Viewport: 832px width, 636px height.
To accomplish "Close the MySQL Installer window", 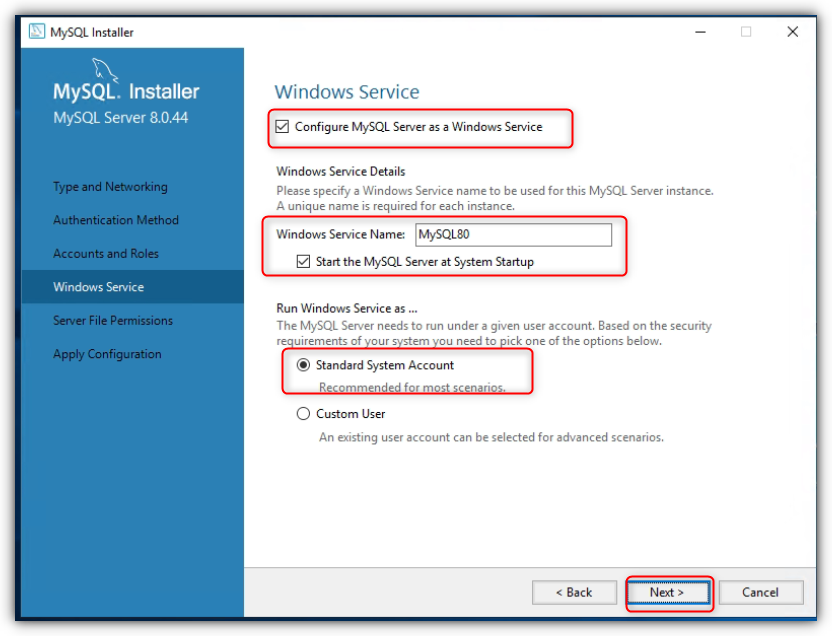I will tap(793, 32).
